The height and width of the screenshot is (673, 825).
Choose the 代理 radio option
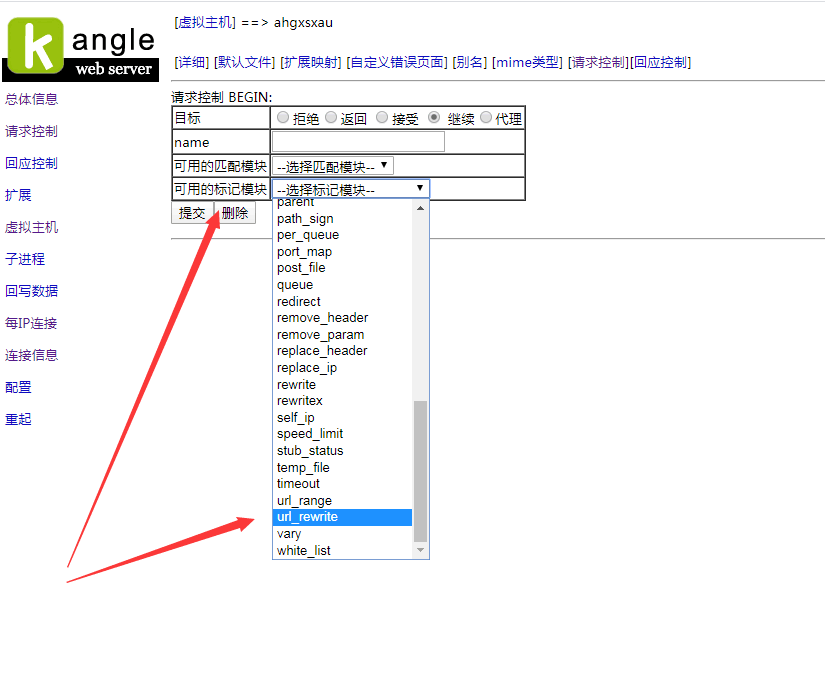coord(486,118)
